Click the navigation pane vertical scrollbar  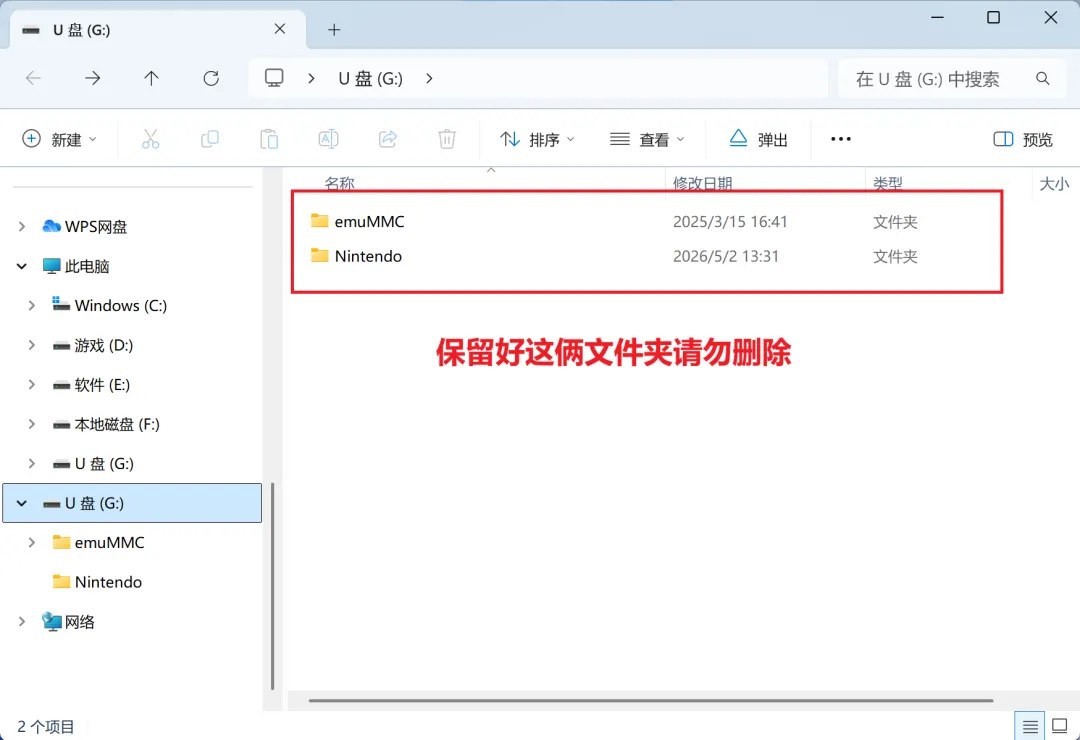(273, 586)
